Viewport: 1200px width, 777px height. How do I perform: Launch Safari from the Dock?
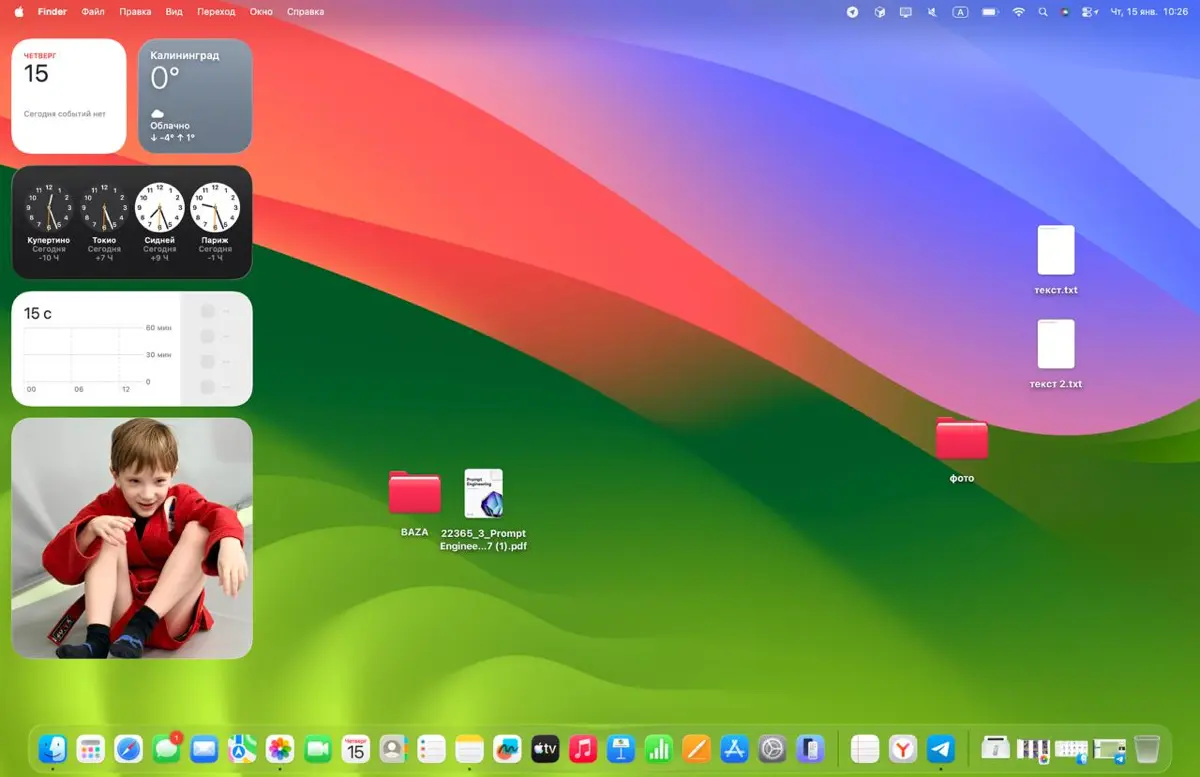(129, 748)
